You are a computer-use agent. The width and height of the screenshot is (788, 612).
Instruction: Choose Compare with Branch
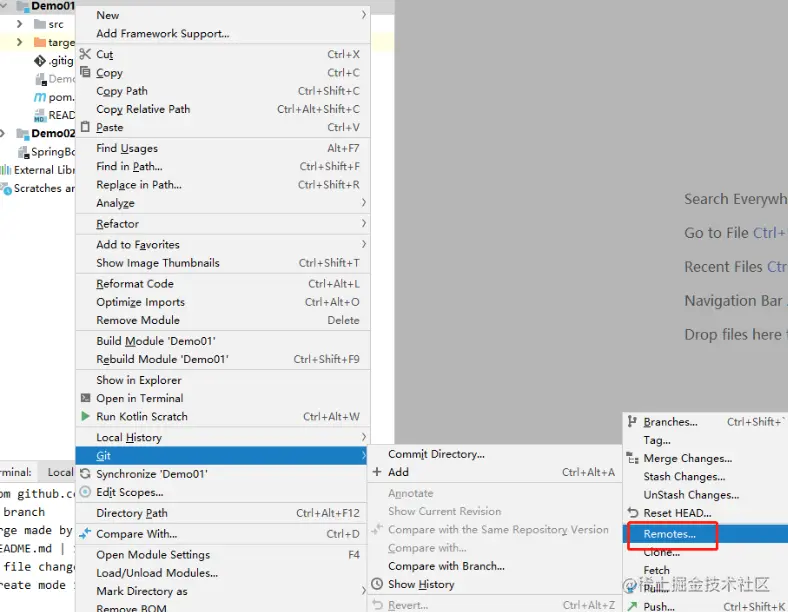coord(495,566)
